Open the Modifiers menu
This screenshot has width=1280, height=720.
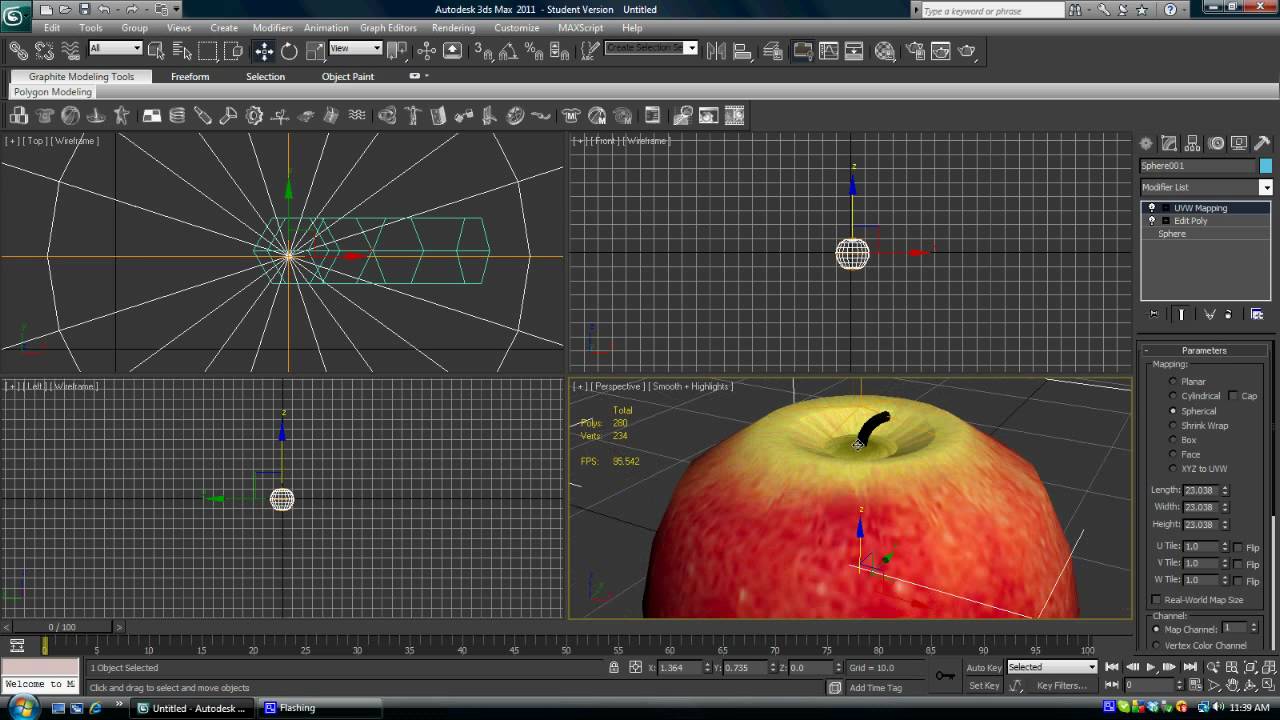pos(272,28)
